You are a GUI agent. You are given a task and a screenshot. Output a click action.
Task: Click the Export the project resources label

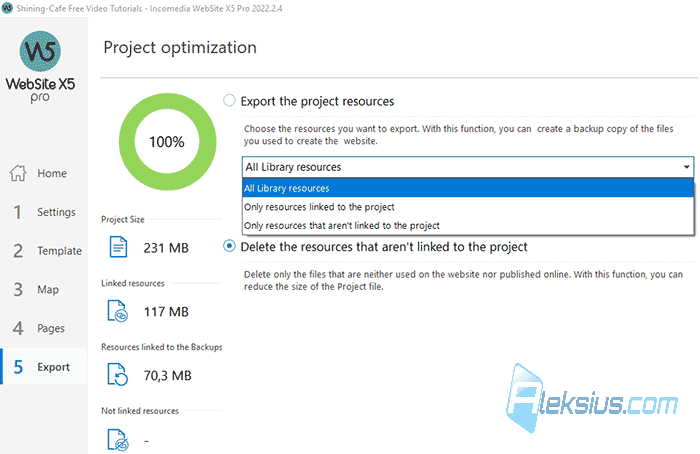tap(317, 101)
